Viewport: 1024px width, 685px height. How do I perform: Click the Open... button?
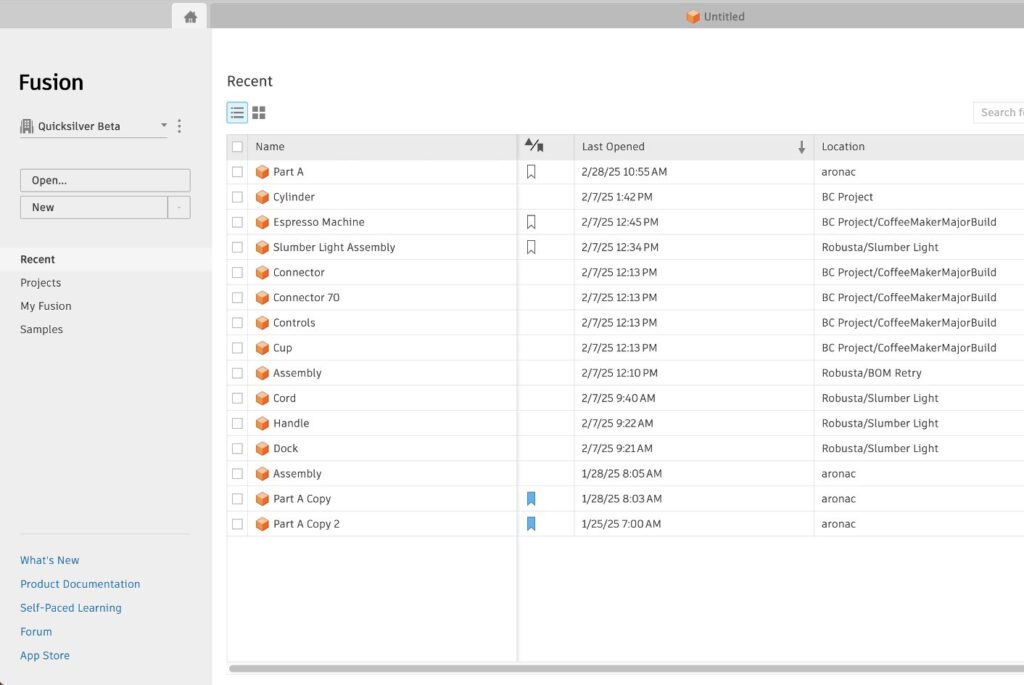click(105, 180)
